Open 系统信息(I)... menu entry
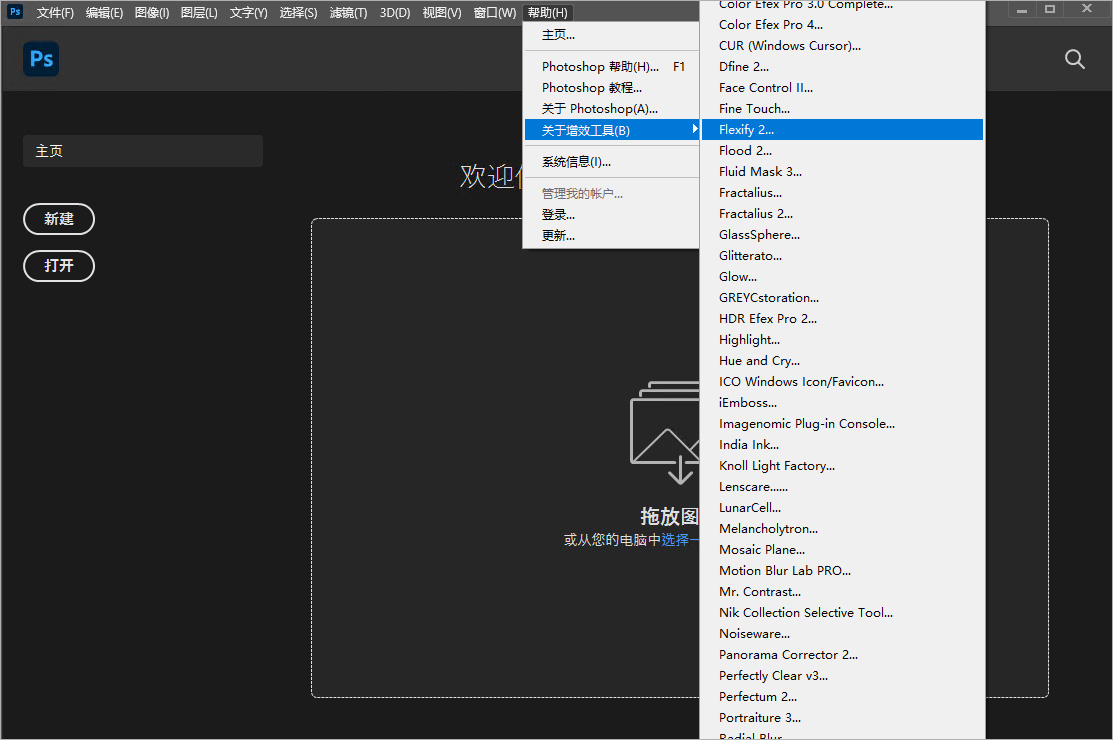The width and height of the screenshot is (1113, 740). pos(611,162)
